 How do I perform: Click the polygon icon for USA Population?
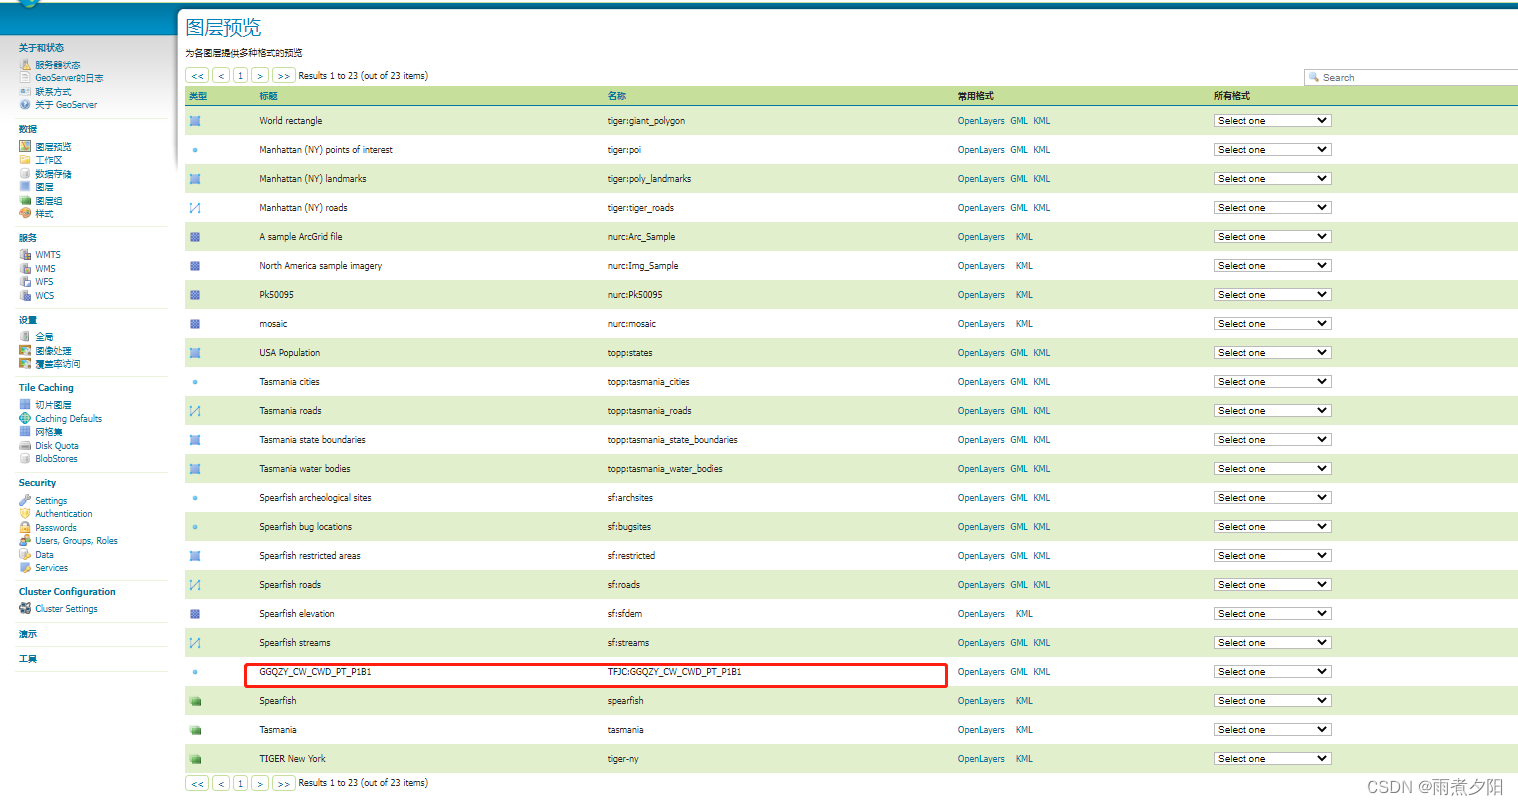pos(195,353)
